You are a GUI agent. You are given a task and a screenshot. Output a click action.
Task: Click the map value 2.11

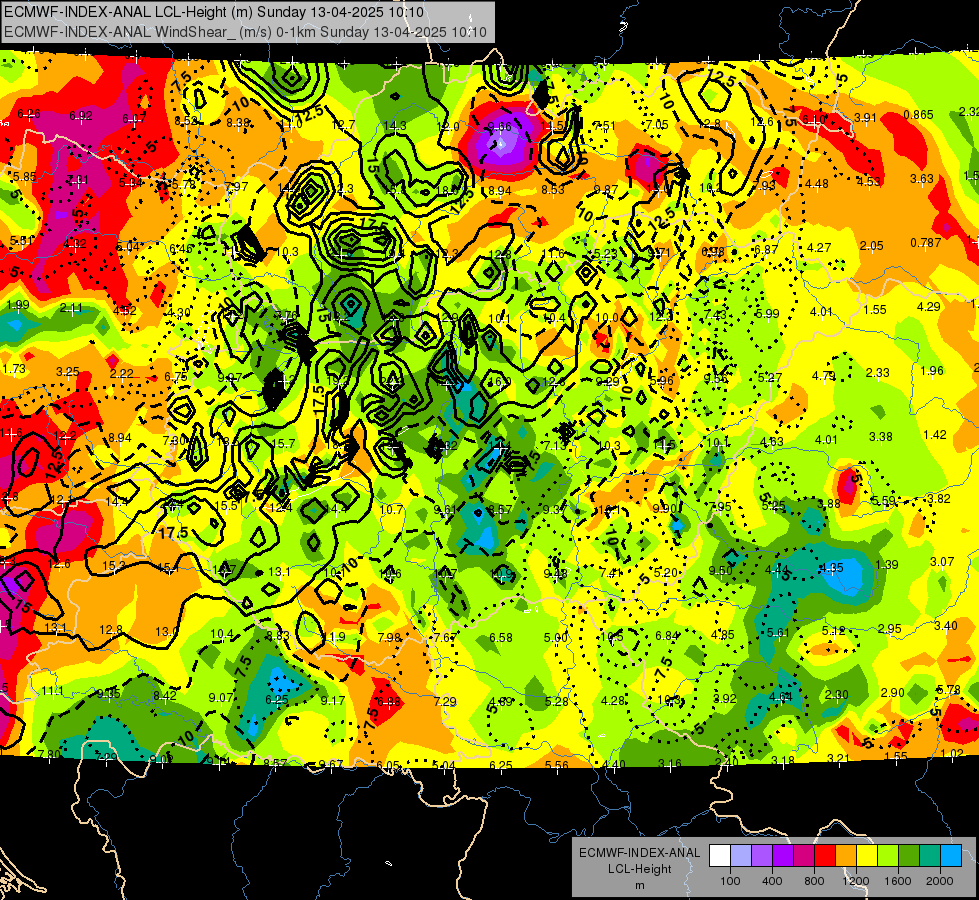pyautogui.click(x=71, y=307)
